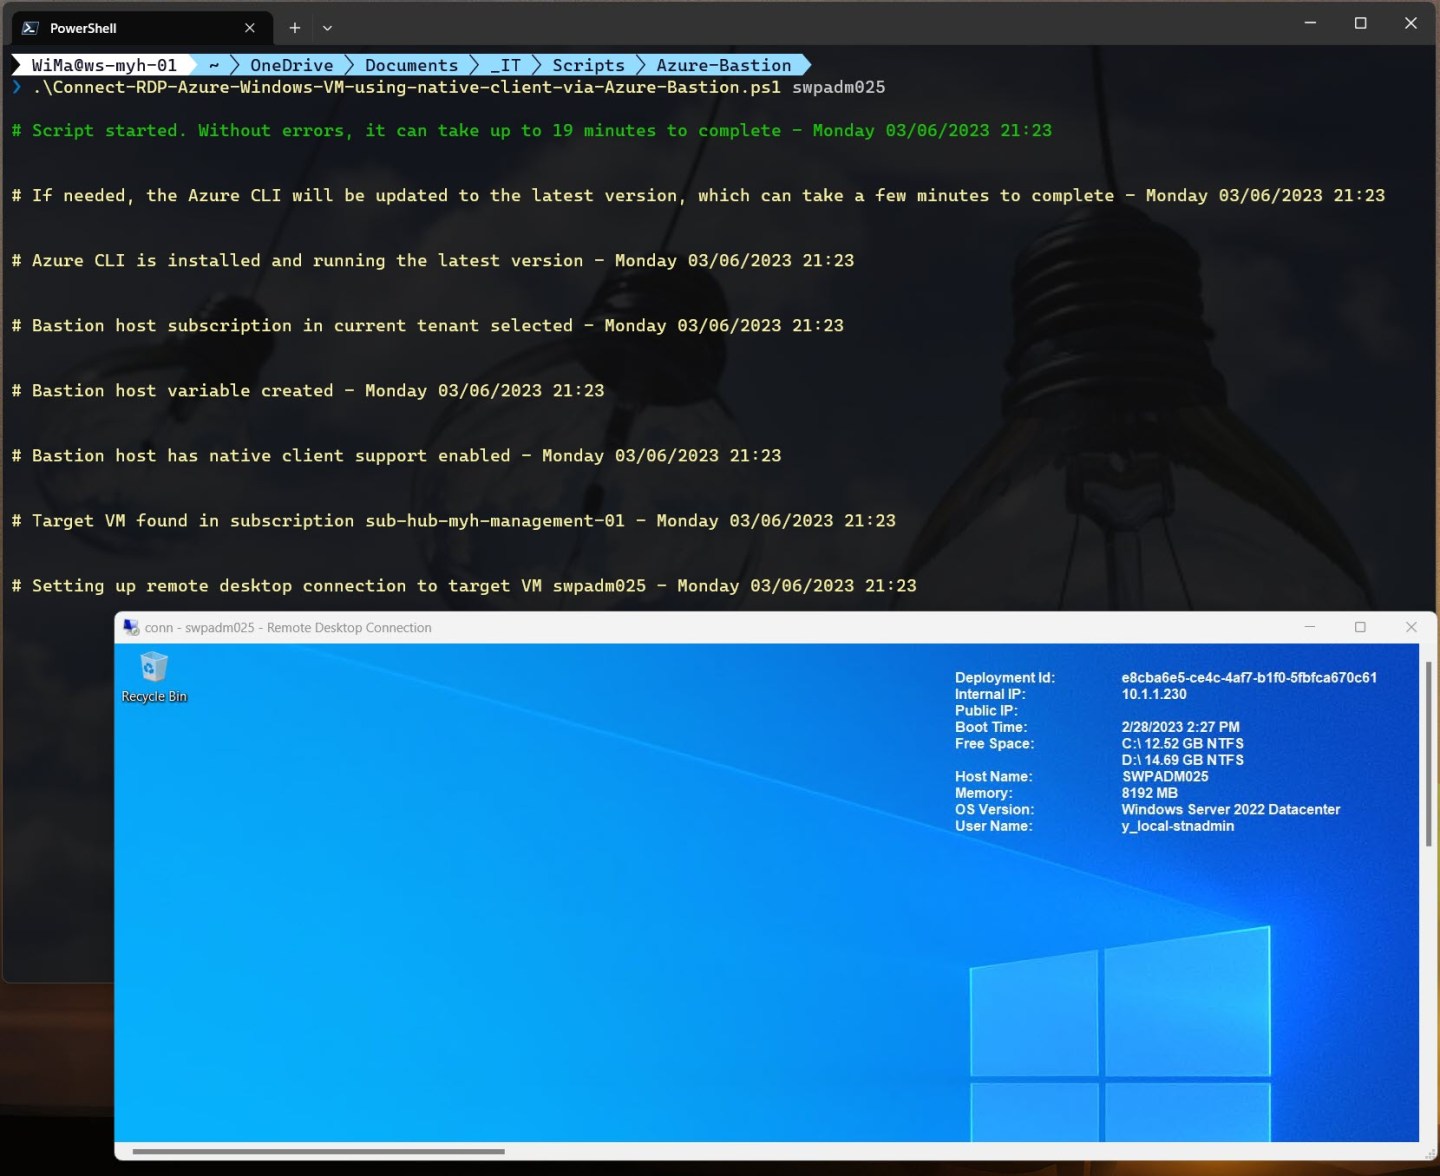The image size is (1440, 1176).
Task: Click the User Name value y_local-stnadmin
Action: [x=1177, y=826]
